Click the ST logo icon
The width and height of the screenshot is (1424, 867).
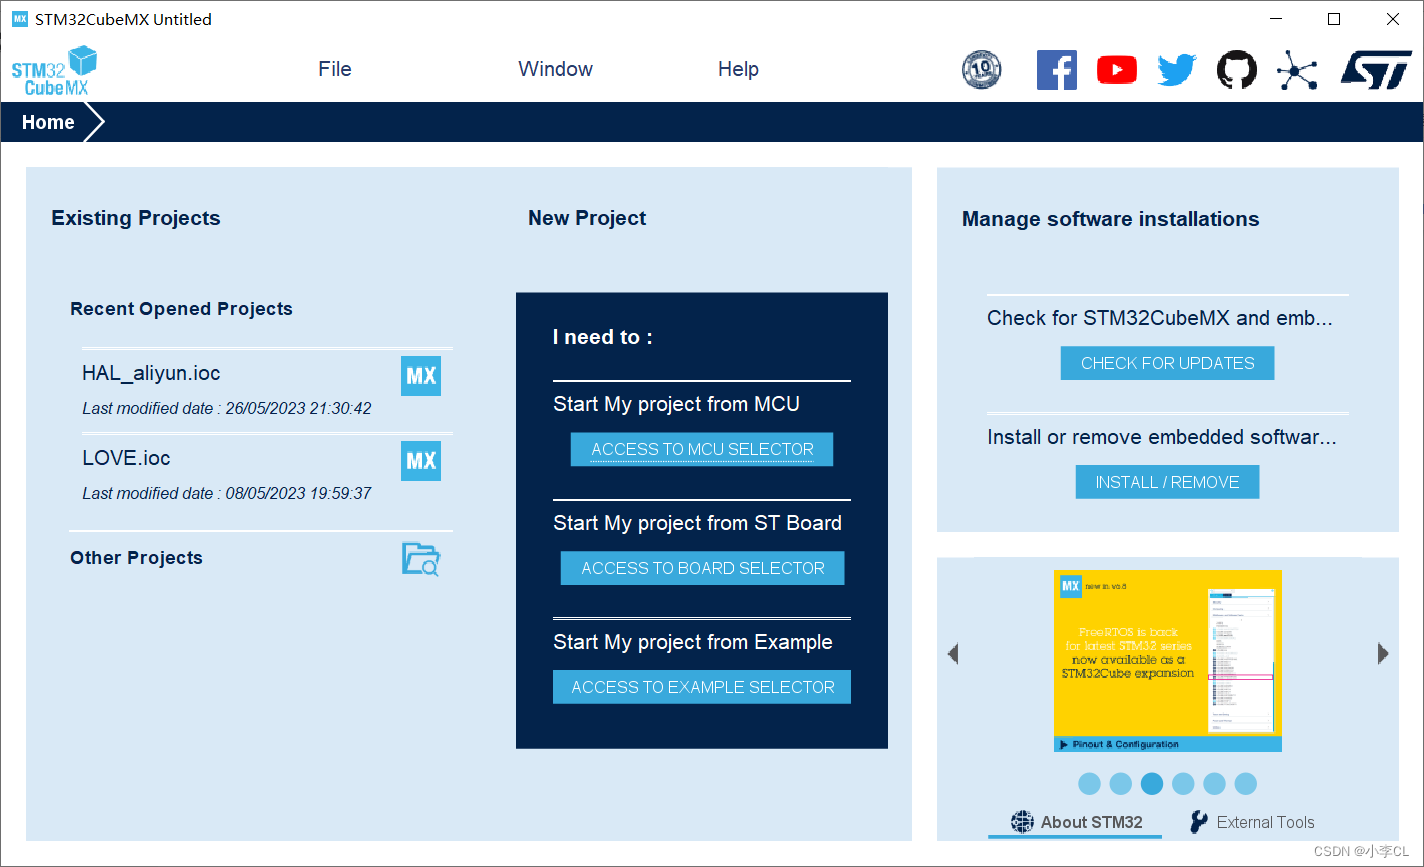coord(1375,70)
